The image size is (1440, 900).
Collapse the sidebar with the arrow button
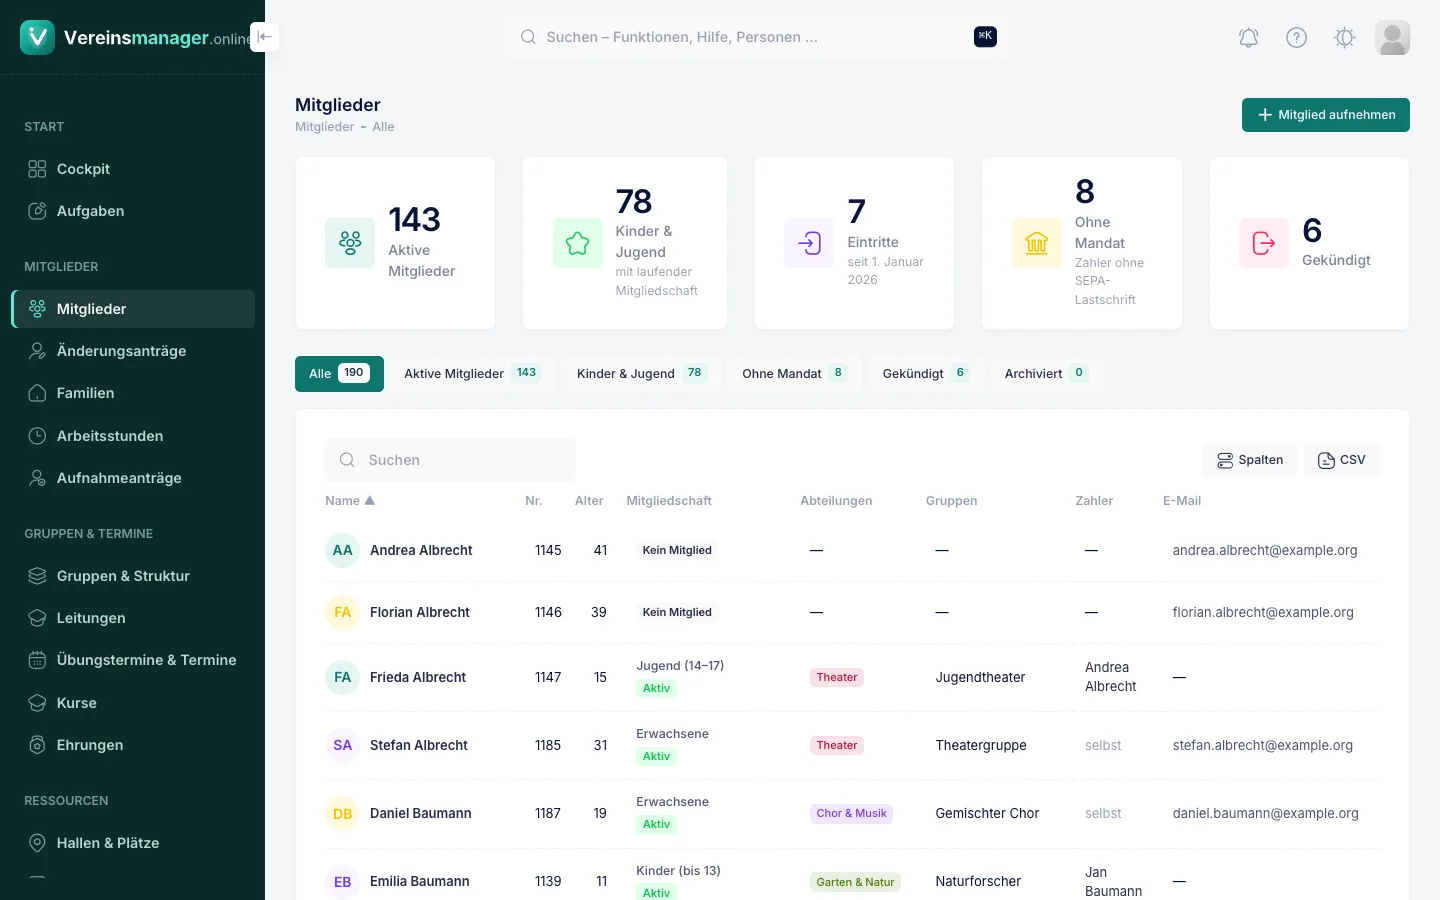(264, 37)
